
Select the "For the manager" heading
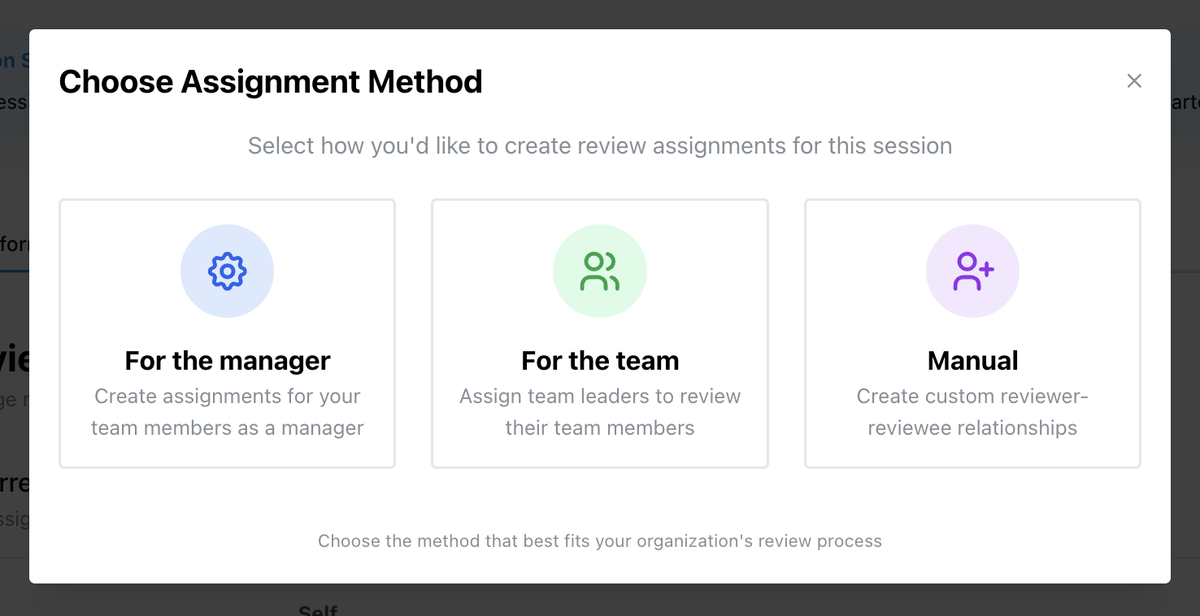point(227,360)
